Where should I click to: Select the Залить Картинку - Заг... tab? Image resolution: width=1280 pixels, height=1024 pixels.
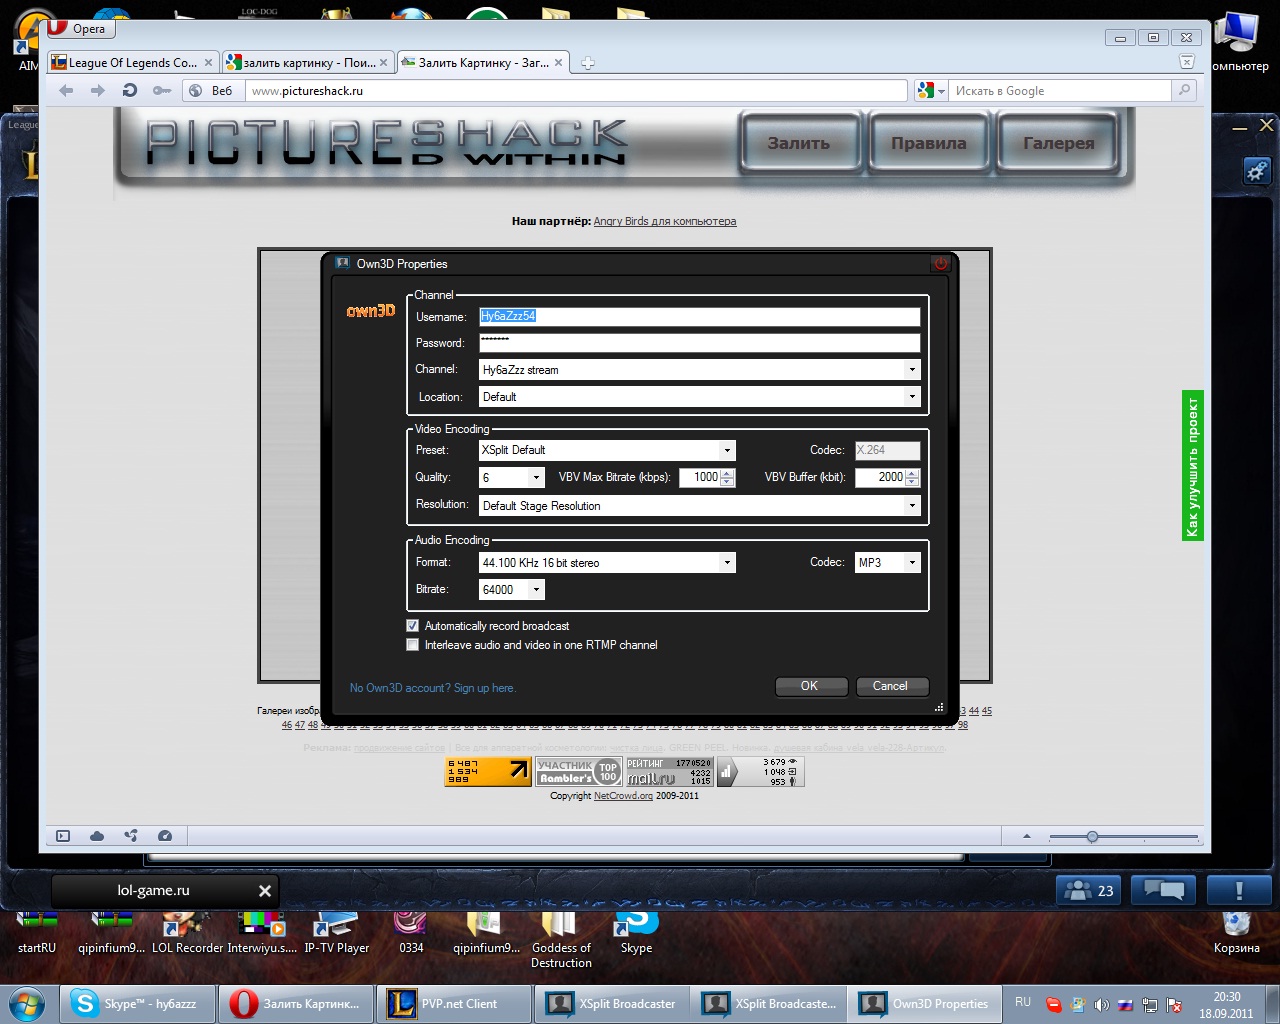(483, 62)
